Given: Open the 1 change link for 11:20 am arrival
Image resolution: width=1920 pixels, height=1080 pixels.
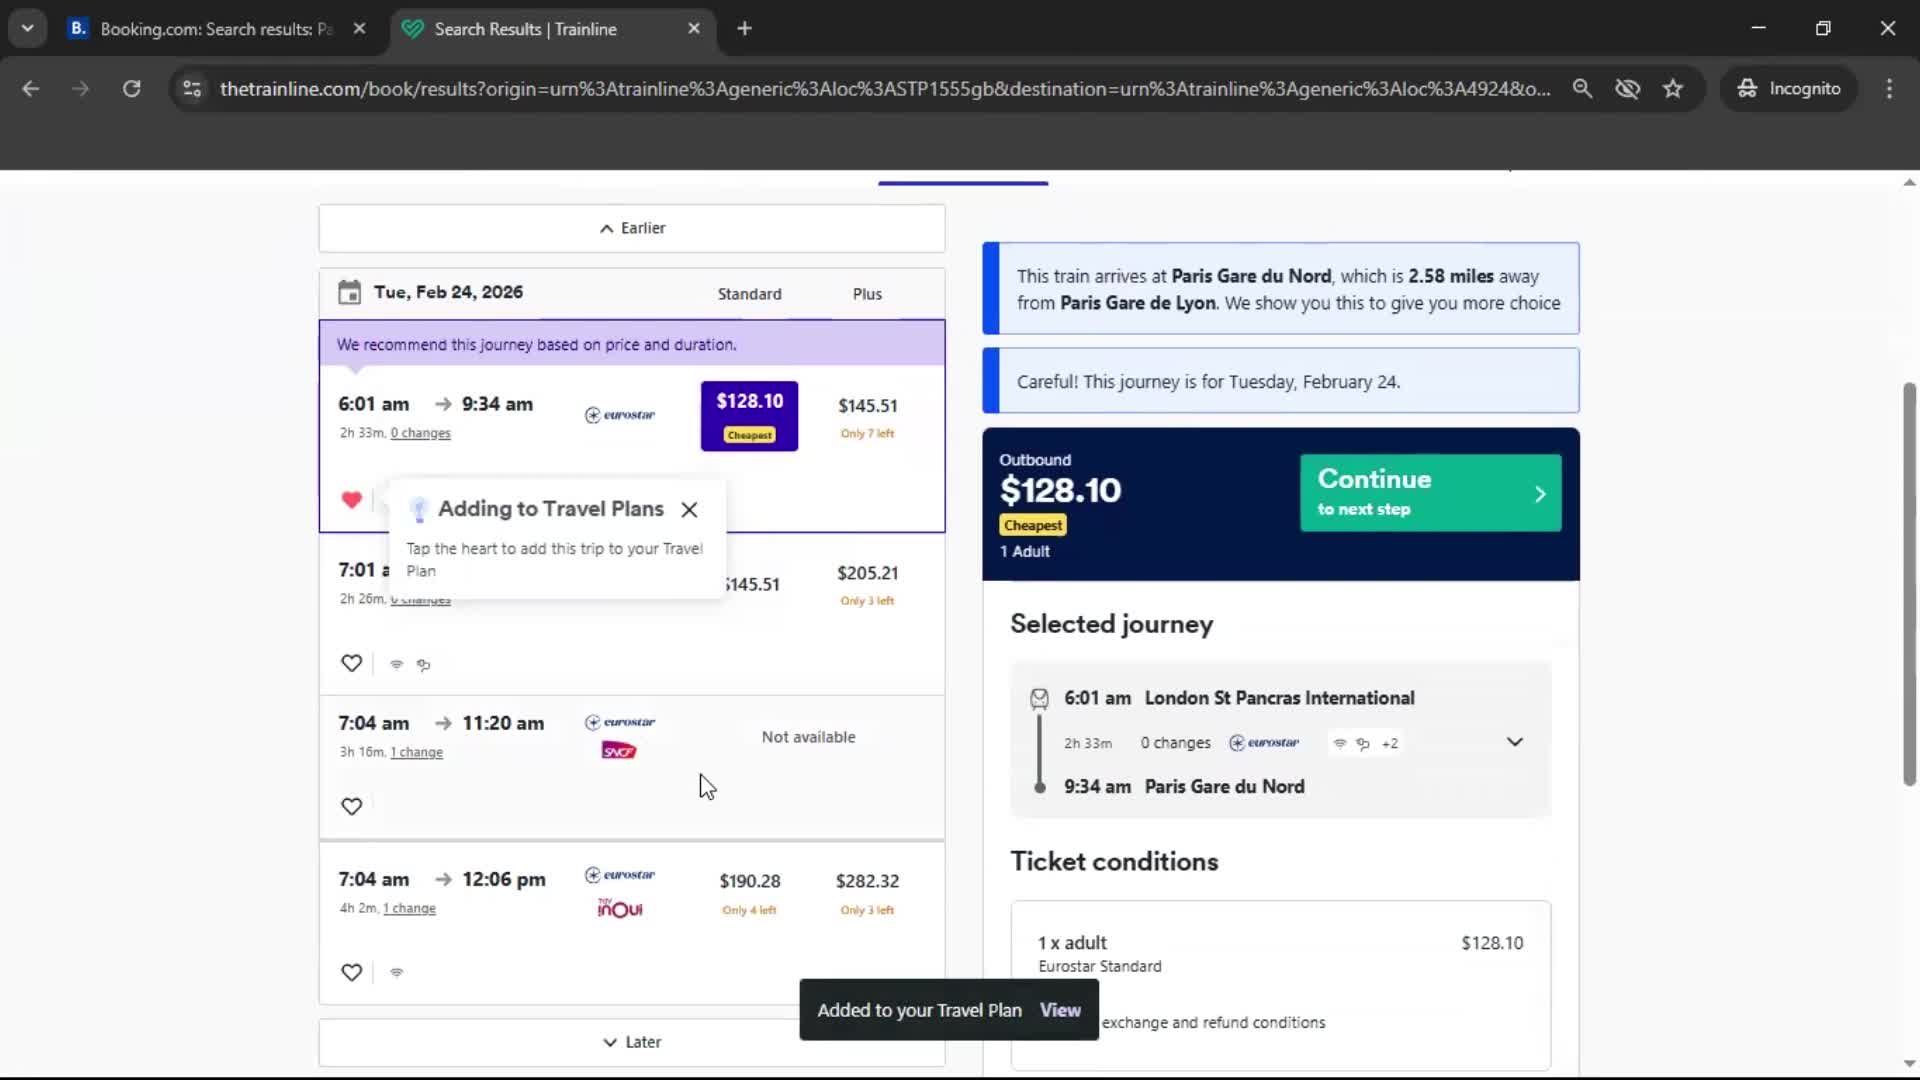Looking at the screenshot, I should point(416,752).
